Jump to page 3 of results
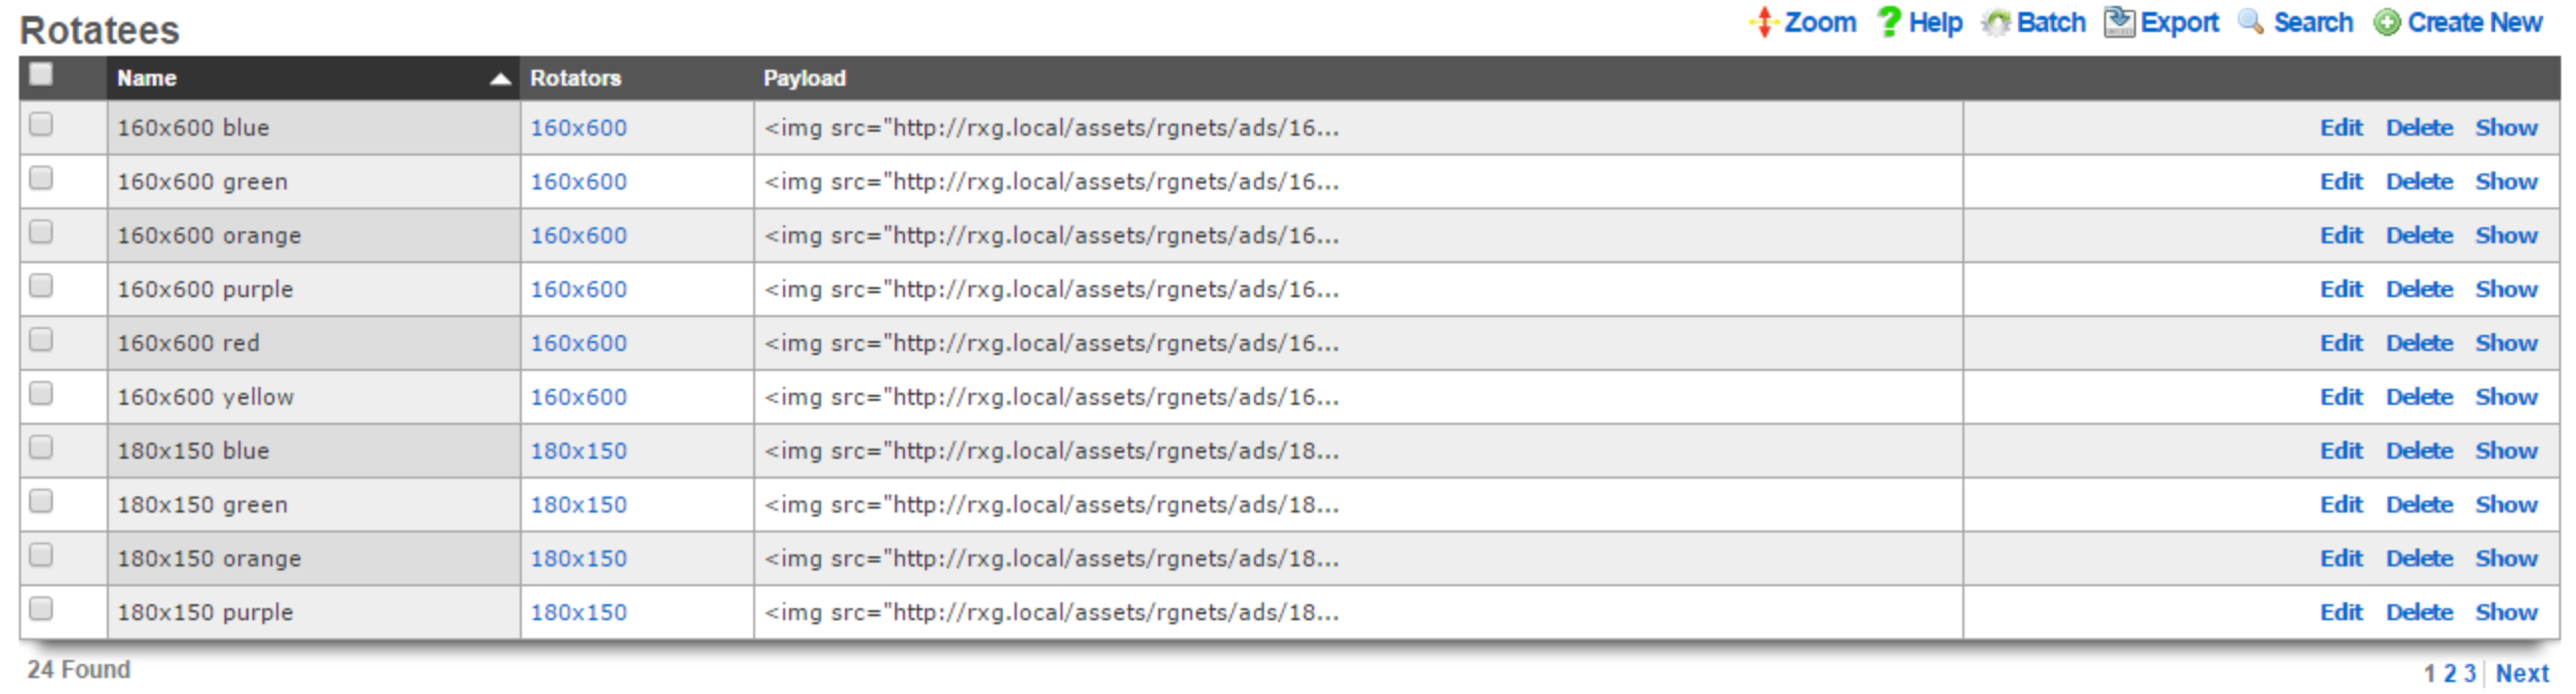2576x694 pixels. click(x=2469, y=674)
